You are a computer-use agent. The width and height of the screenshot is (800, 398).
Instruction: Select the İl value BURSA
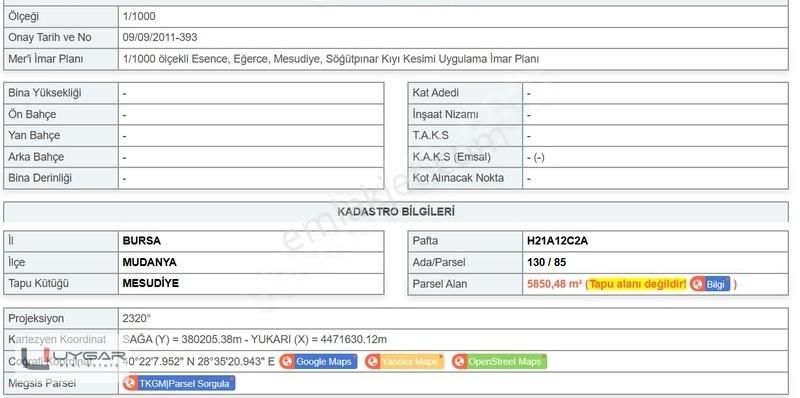tap(141, 241)
